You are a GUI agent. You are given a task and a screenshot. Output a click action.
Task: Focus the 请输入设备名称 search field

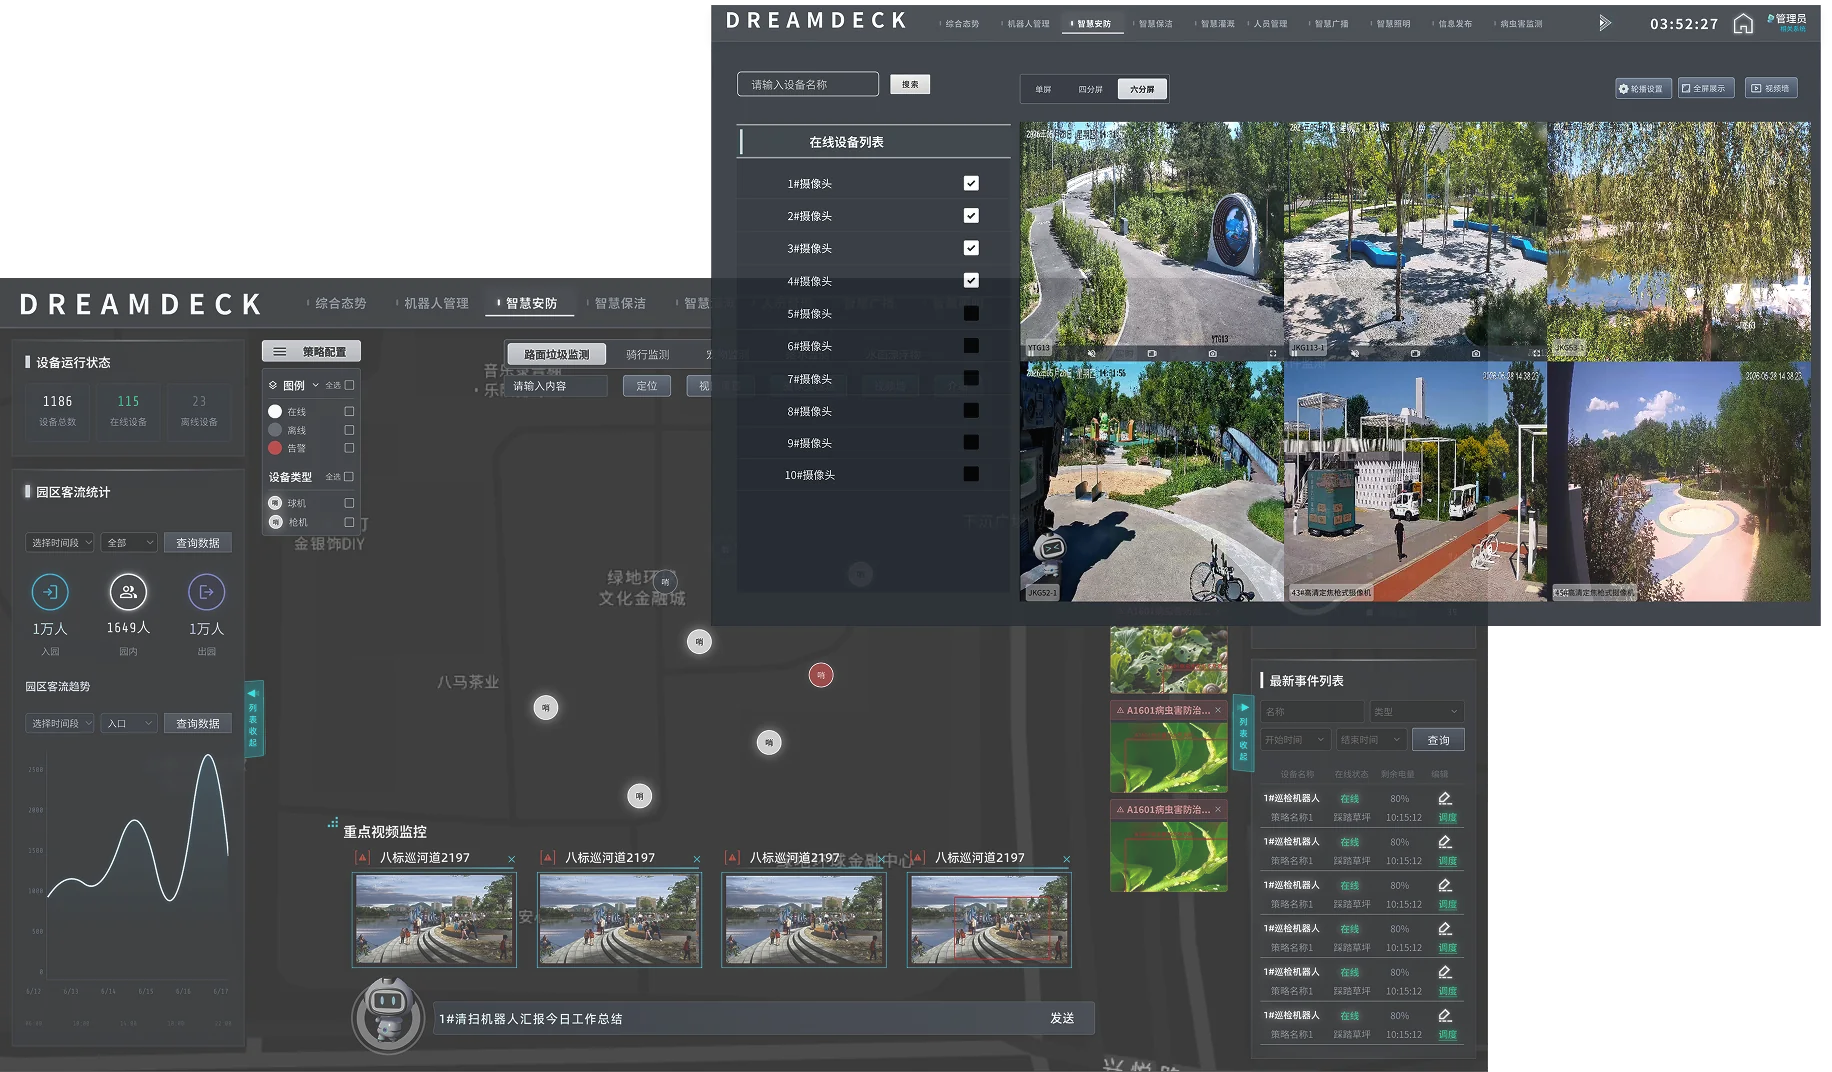click(x=808, y=84)
